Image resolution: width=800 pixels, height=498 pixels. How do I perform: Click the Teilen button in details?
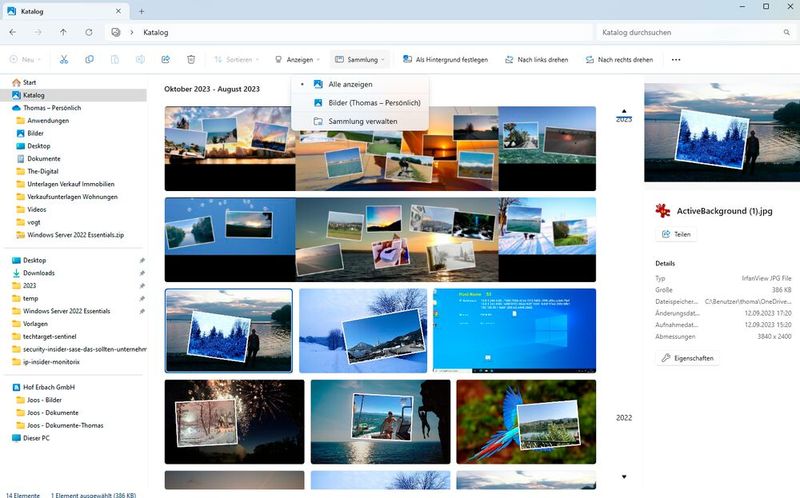[676, 234]
